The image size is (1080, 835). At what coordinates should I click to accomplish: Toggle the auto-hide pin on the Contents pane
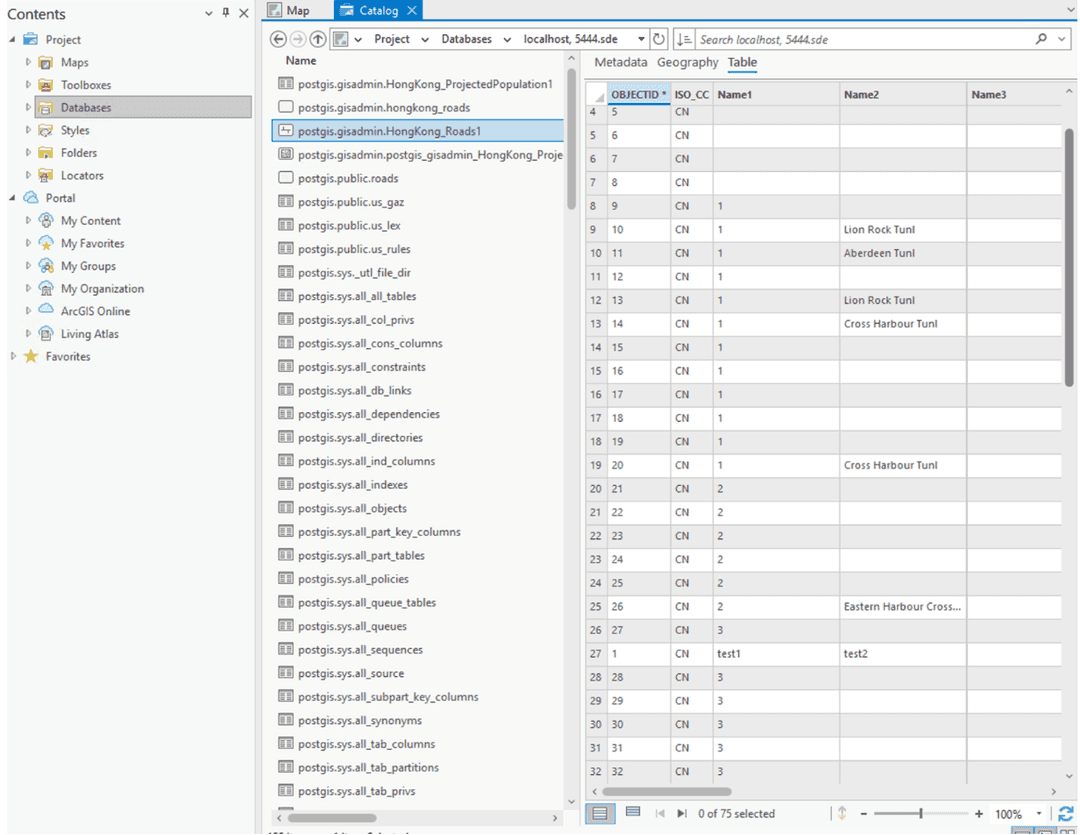coord(226,14)
